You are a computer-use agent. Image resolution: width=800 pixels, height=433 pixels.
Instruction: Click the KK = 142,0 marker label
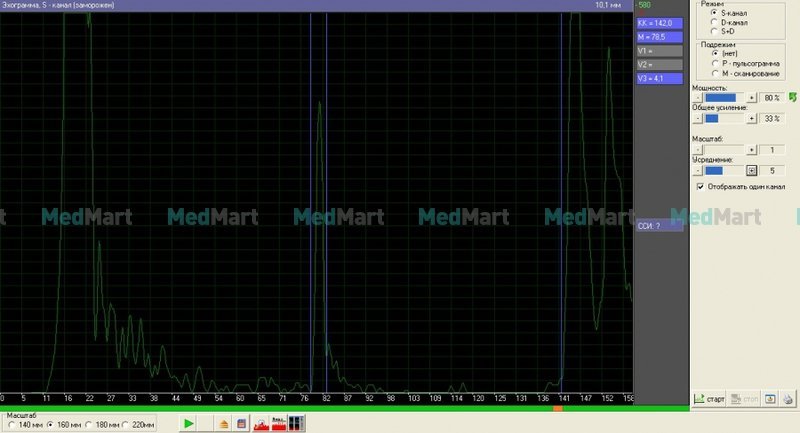tap(659, 23)
